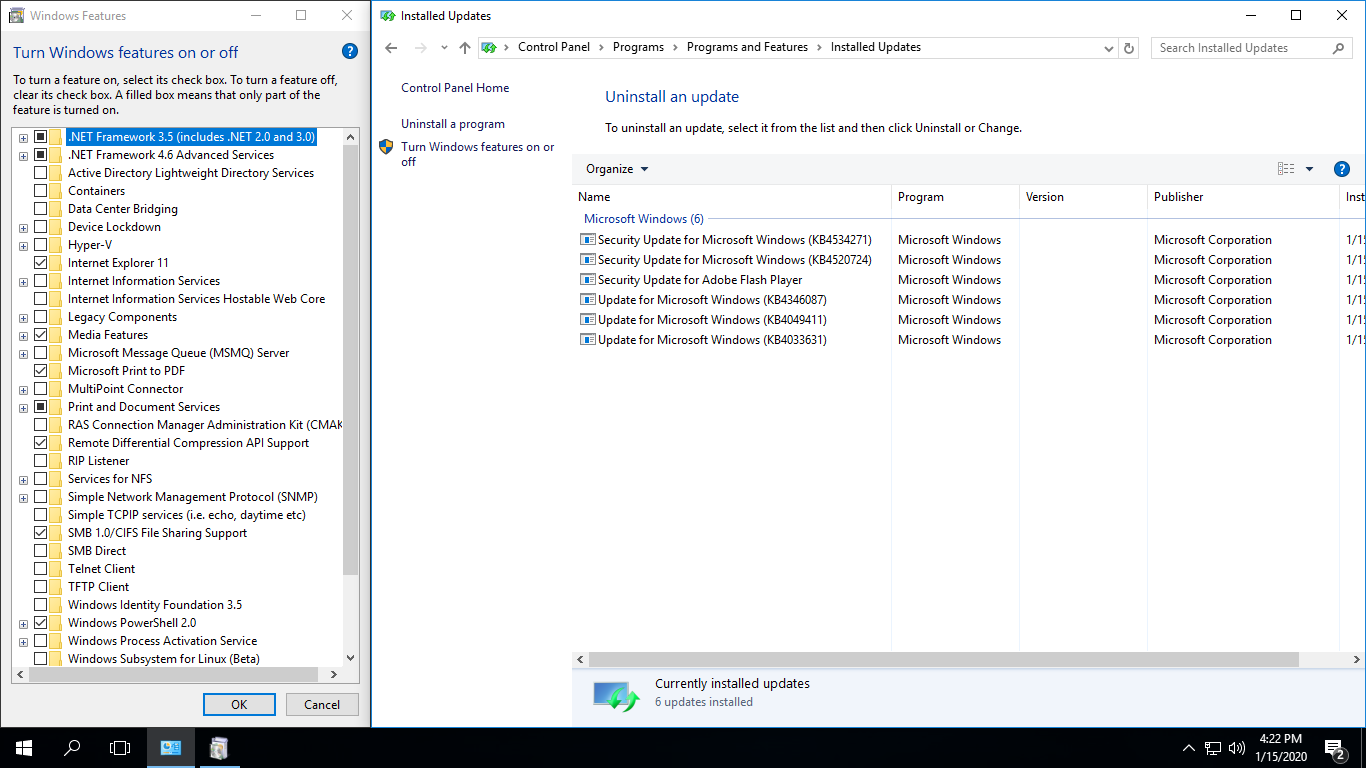Expand the Internet Information Services node
The height and width of the screenshot is (768, 1366).
(x=23, y=281)
